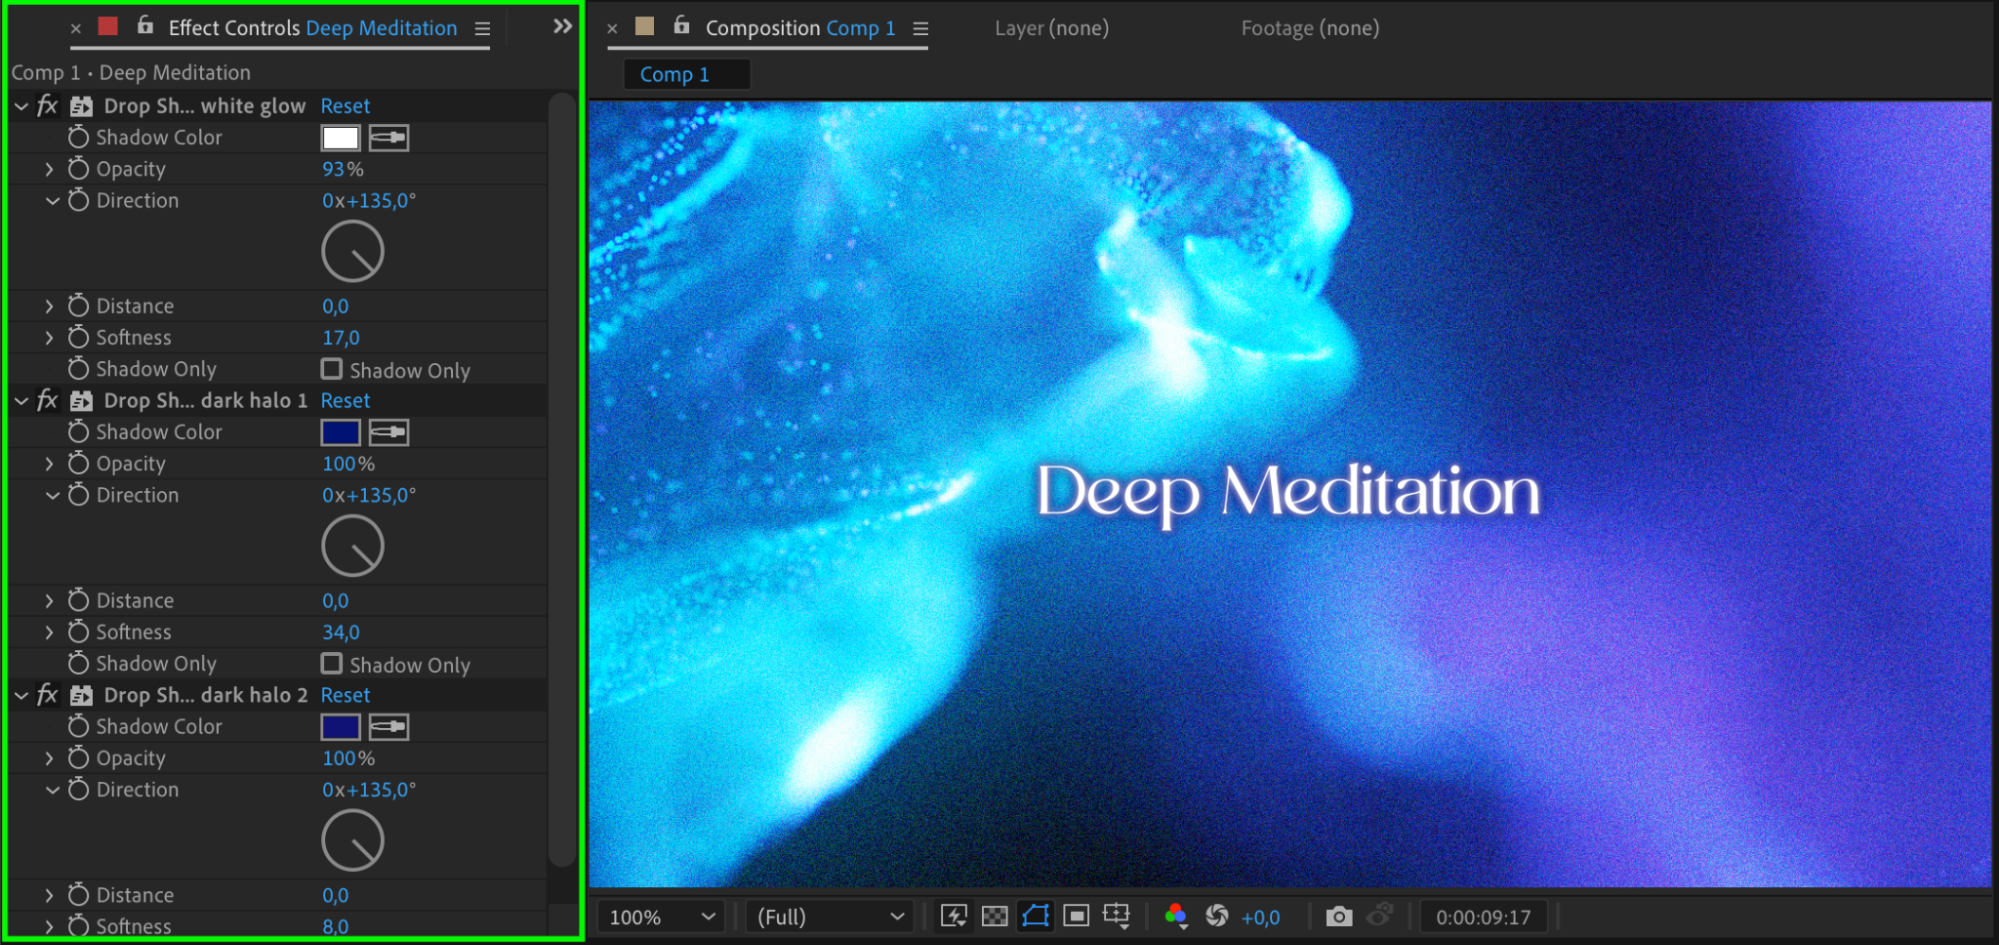Click the 93% opacity value under white glow

342,169
